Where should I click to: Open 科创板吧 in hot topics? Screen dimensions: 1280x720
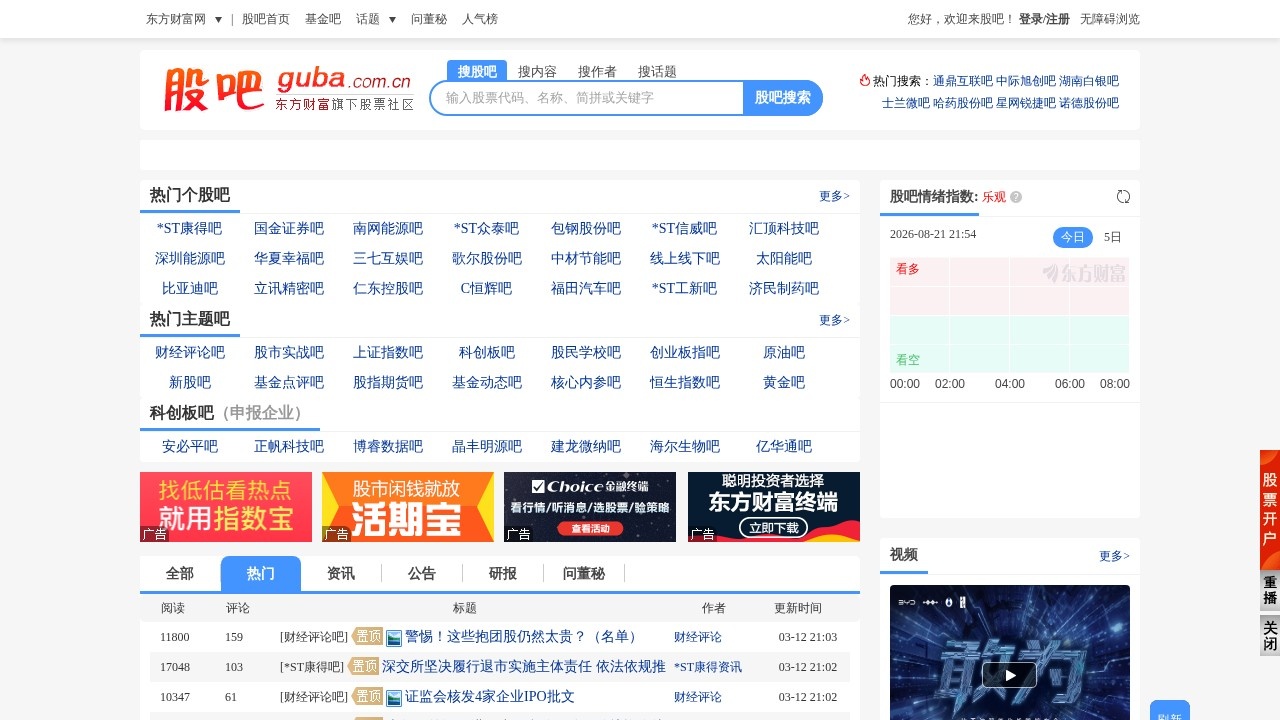(487, 353)
